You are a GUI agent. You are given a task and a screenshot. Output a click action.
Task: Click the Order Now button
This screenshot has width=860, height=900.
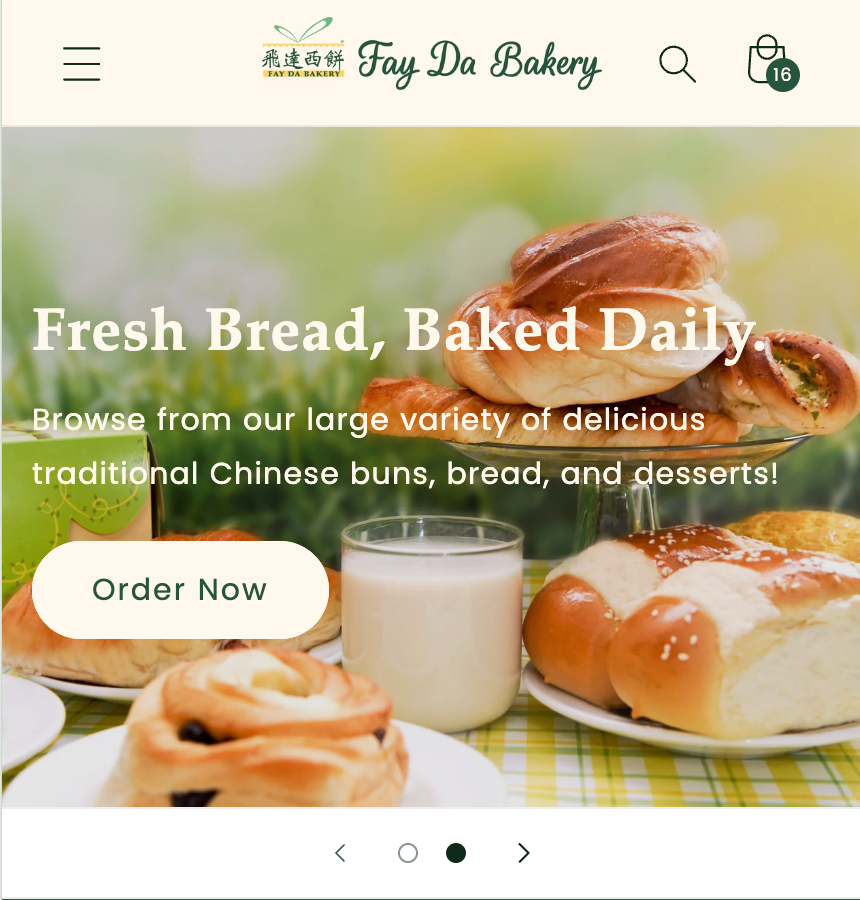click(180, 589)
